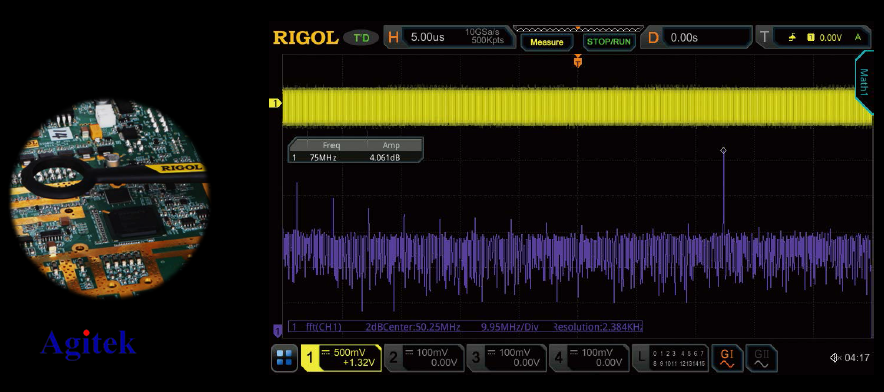Click the FFT peak diamond marker

723,150
